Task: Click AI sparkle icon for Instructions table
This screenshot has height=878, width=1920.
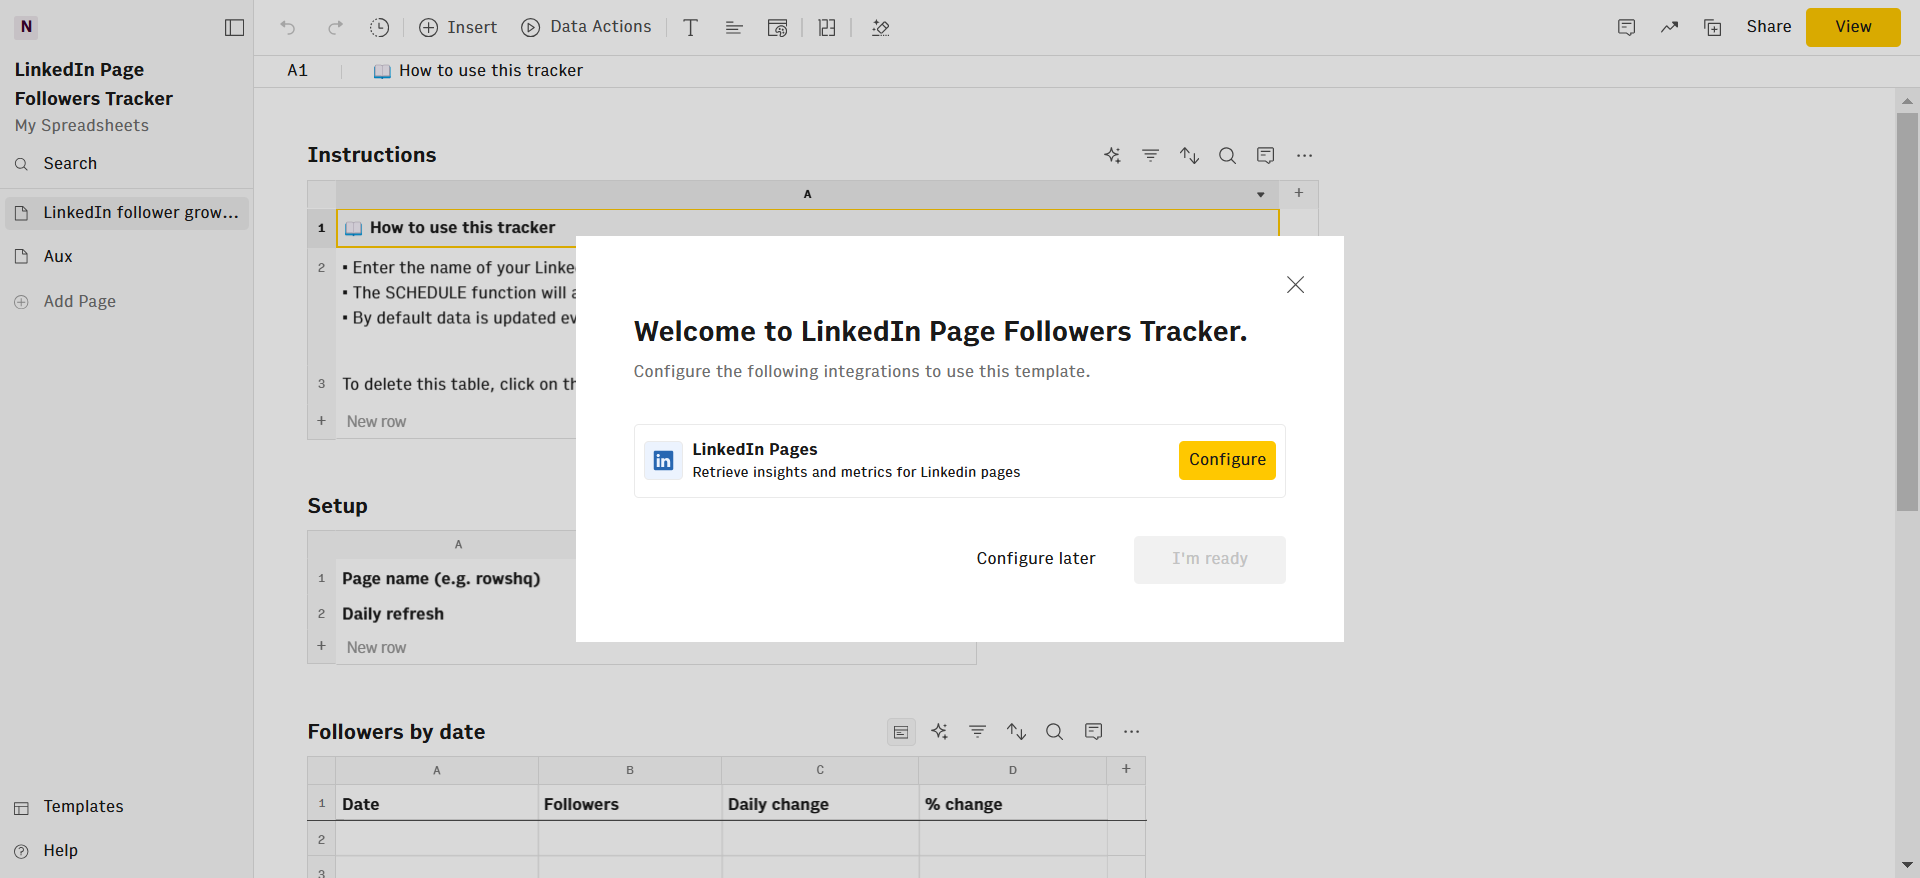Action: pos(1112,155)
